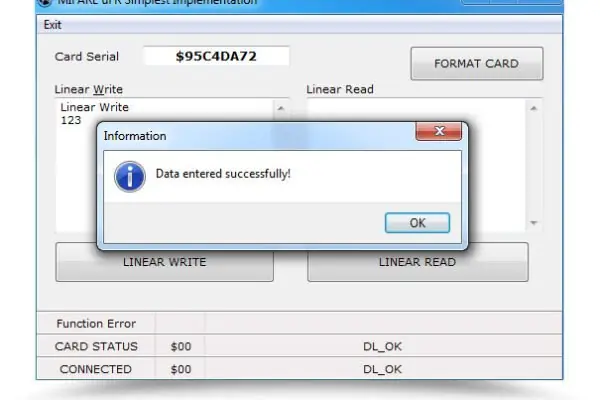
Task: Click the Linear Write box scroll-up arrow
Action: (x=280, y=108)
